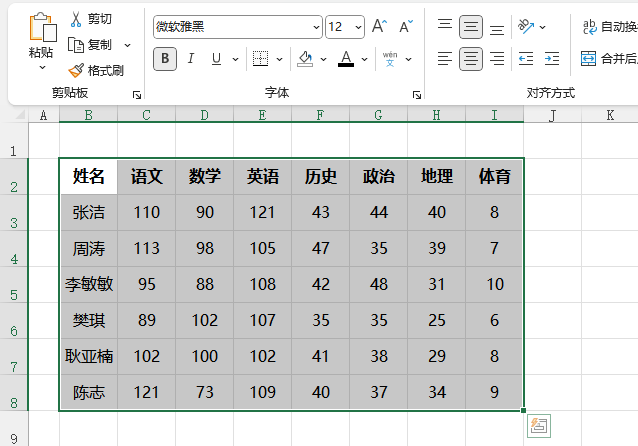Toggle Wrap Text (自动换行)
Viewport: 638px width, 446px height.
[610, 27]
